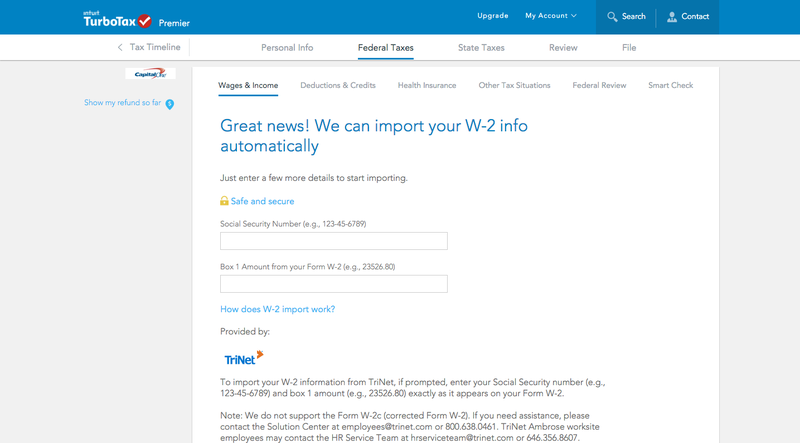800x443 pixels.
Task: Switch to the File tab
Action: click(629, 47)
